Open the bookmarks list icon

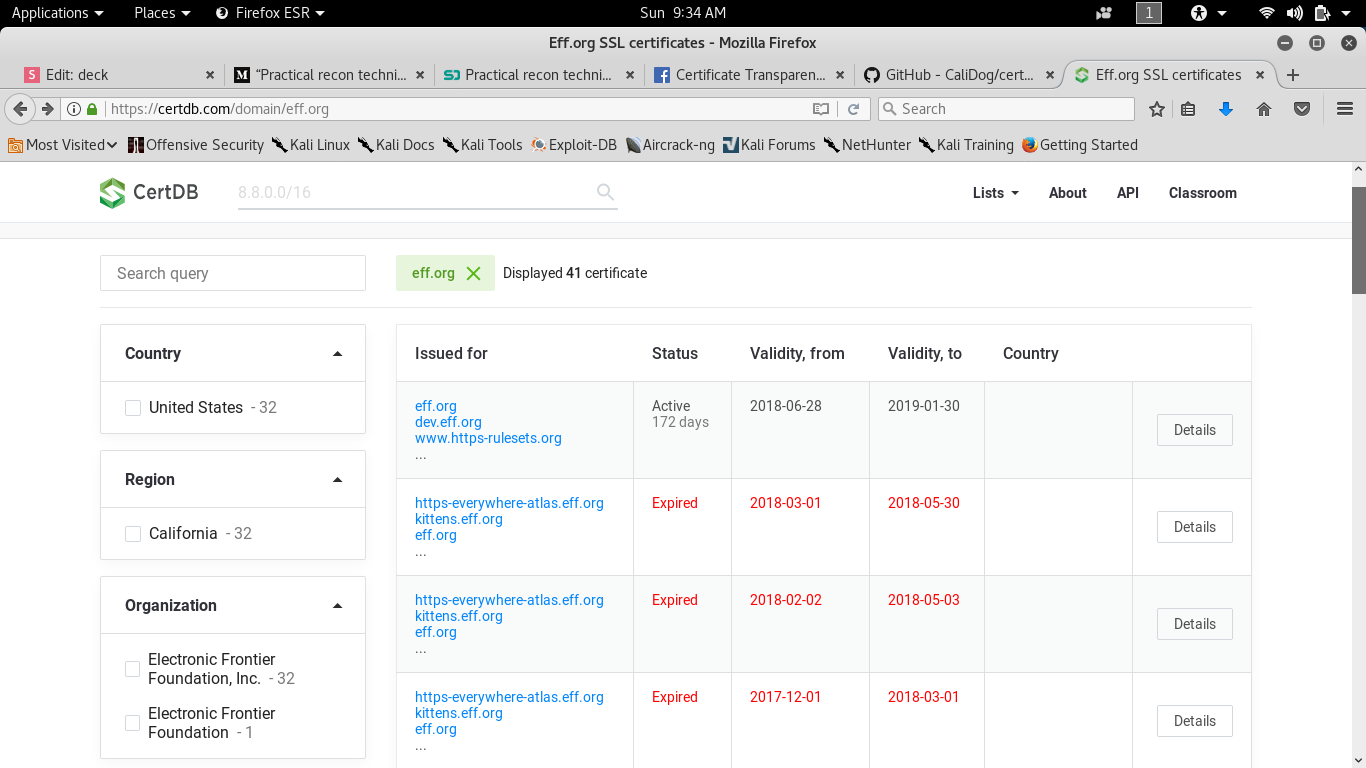1188,109
